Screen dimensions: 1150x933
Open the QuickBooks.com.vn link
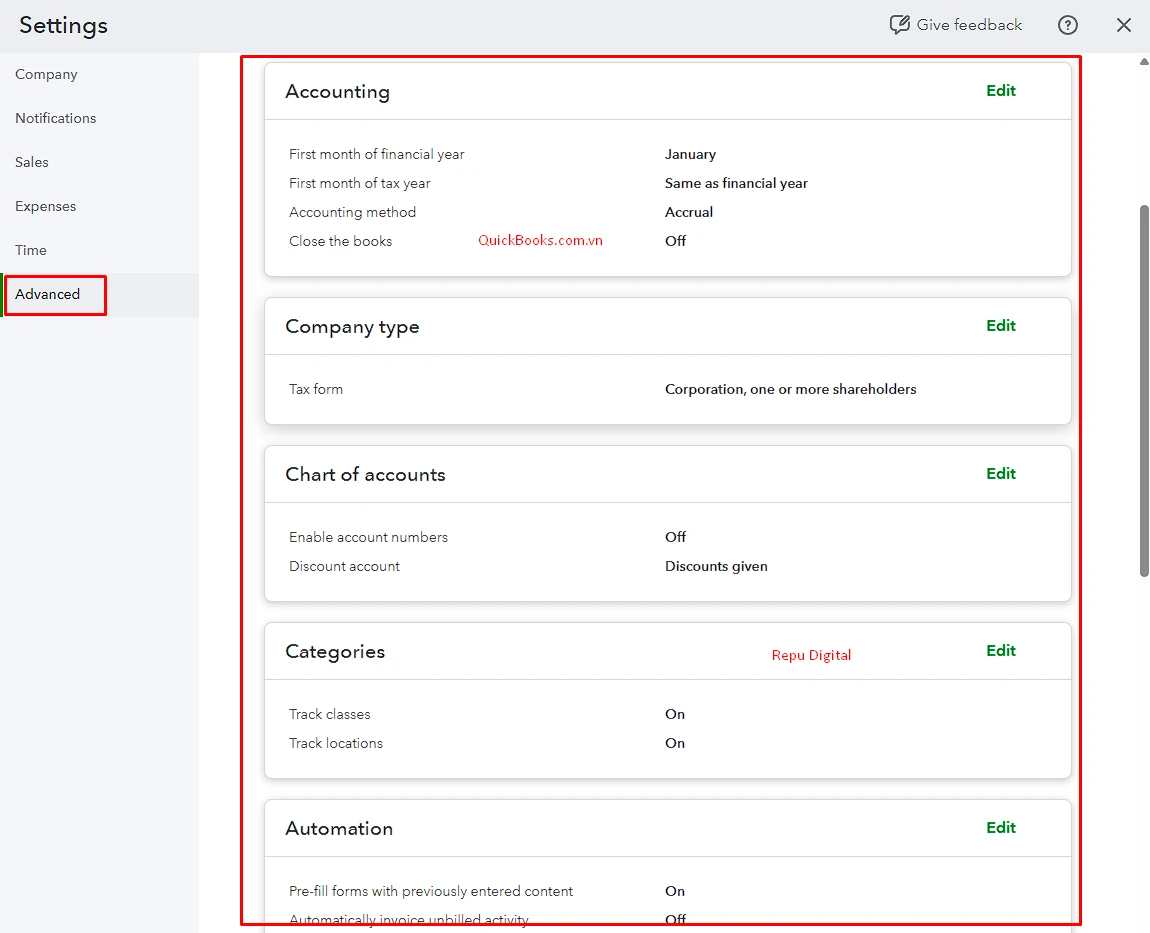[x=540, y=240]
